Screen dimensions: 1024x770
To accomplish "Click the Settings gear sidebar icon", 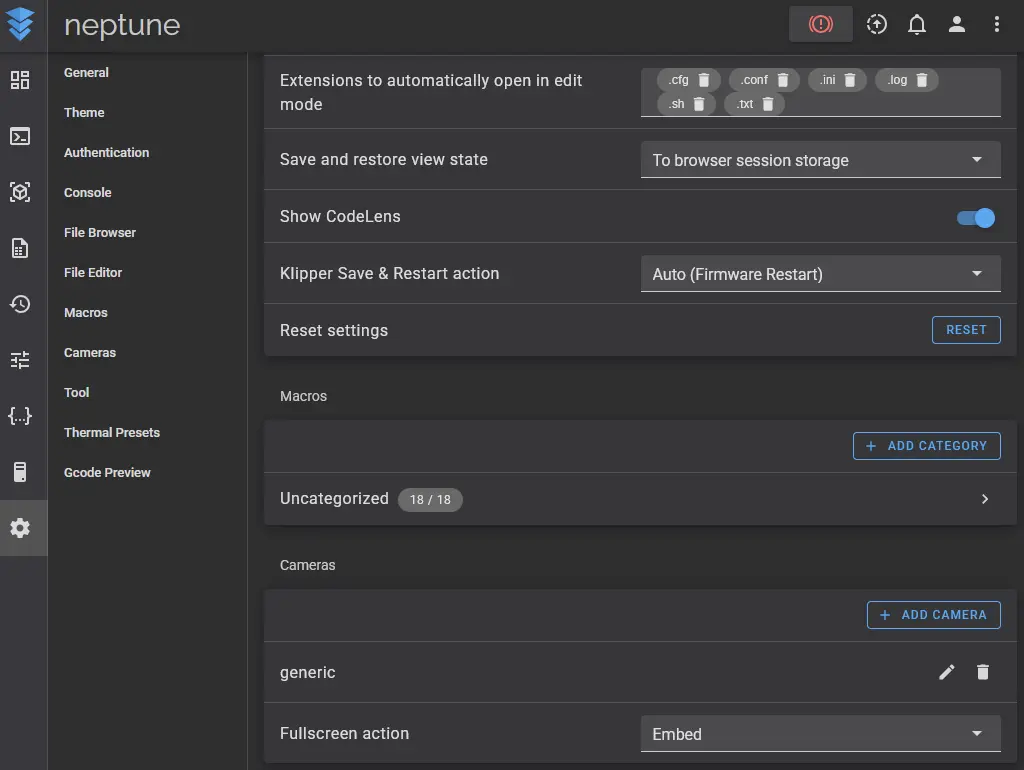I will (x=20, y=528).
